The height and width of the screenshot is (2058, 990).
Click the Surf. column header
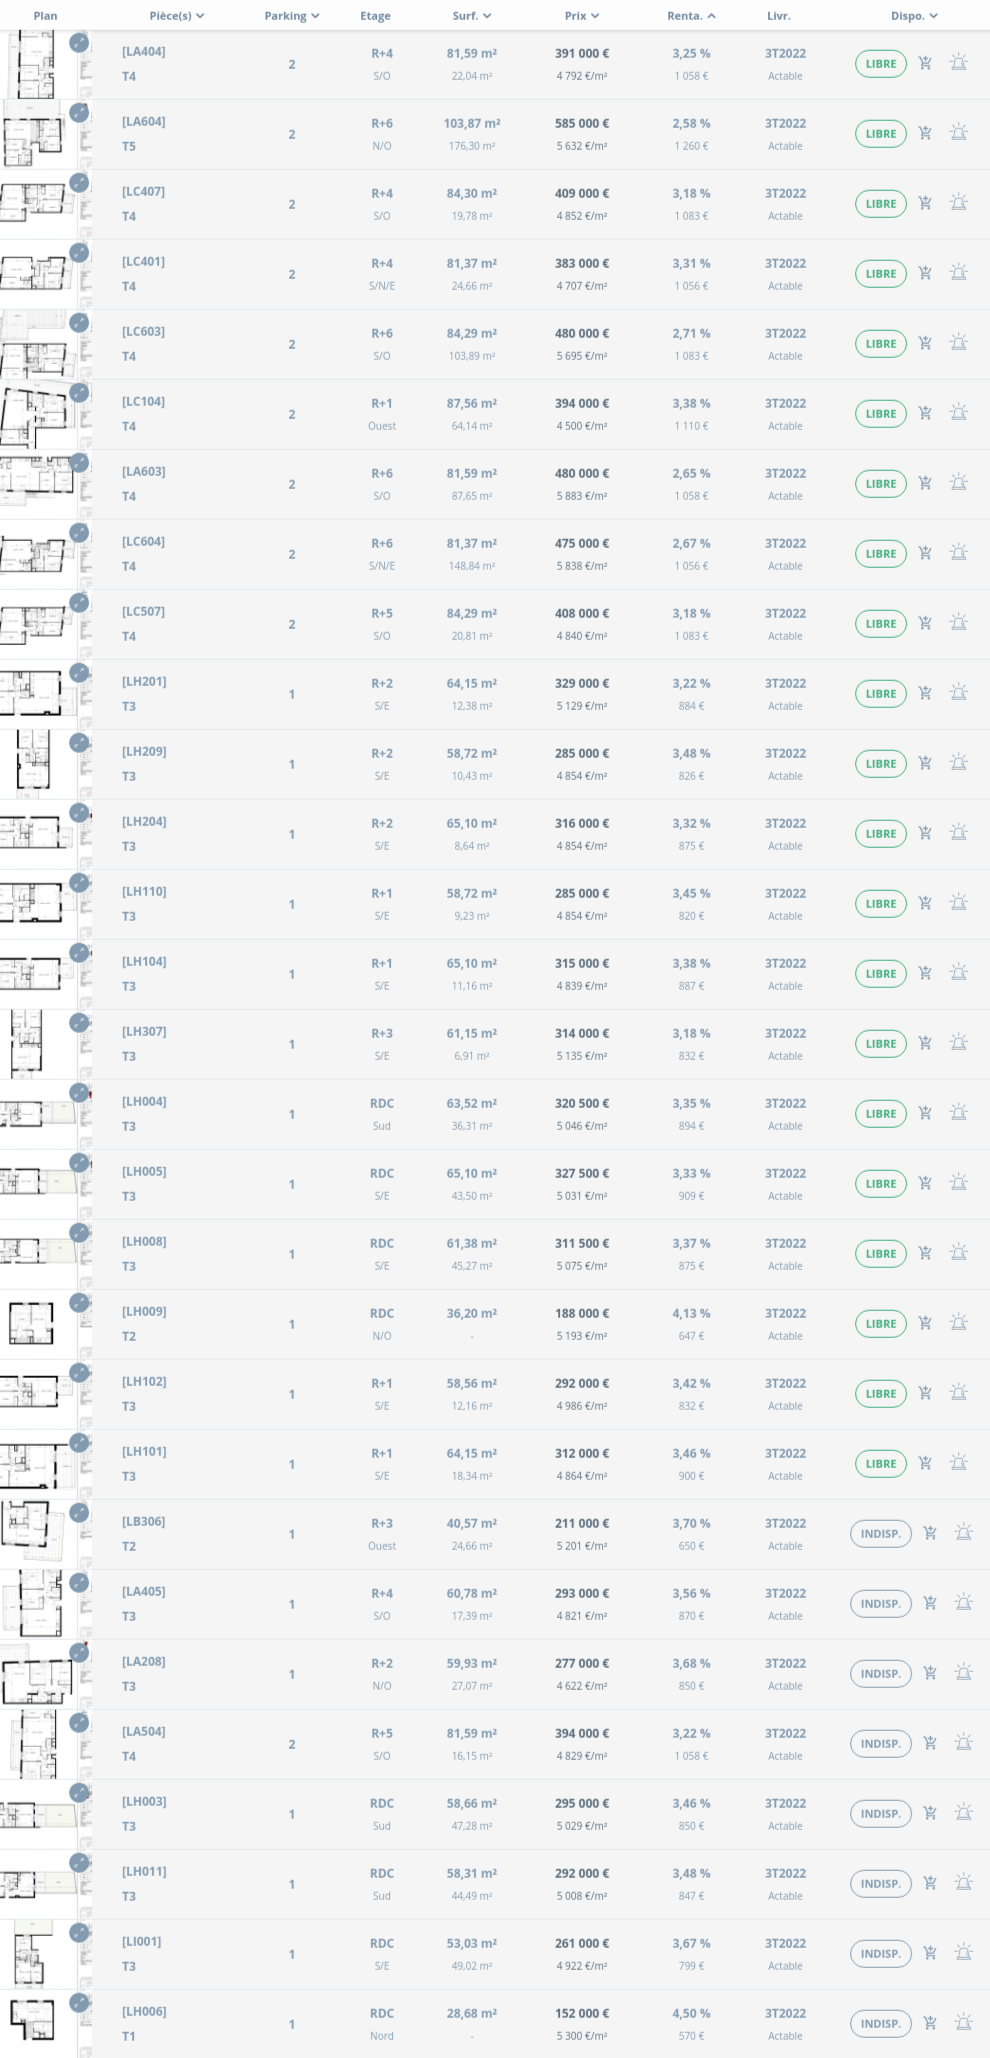click(471, 16)
